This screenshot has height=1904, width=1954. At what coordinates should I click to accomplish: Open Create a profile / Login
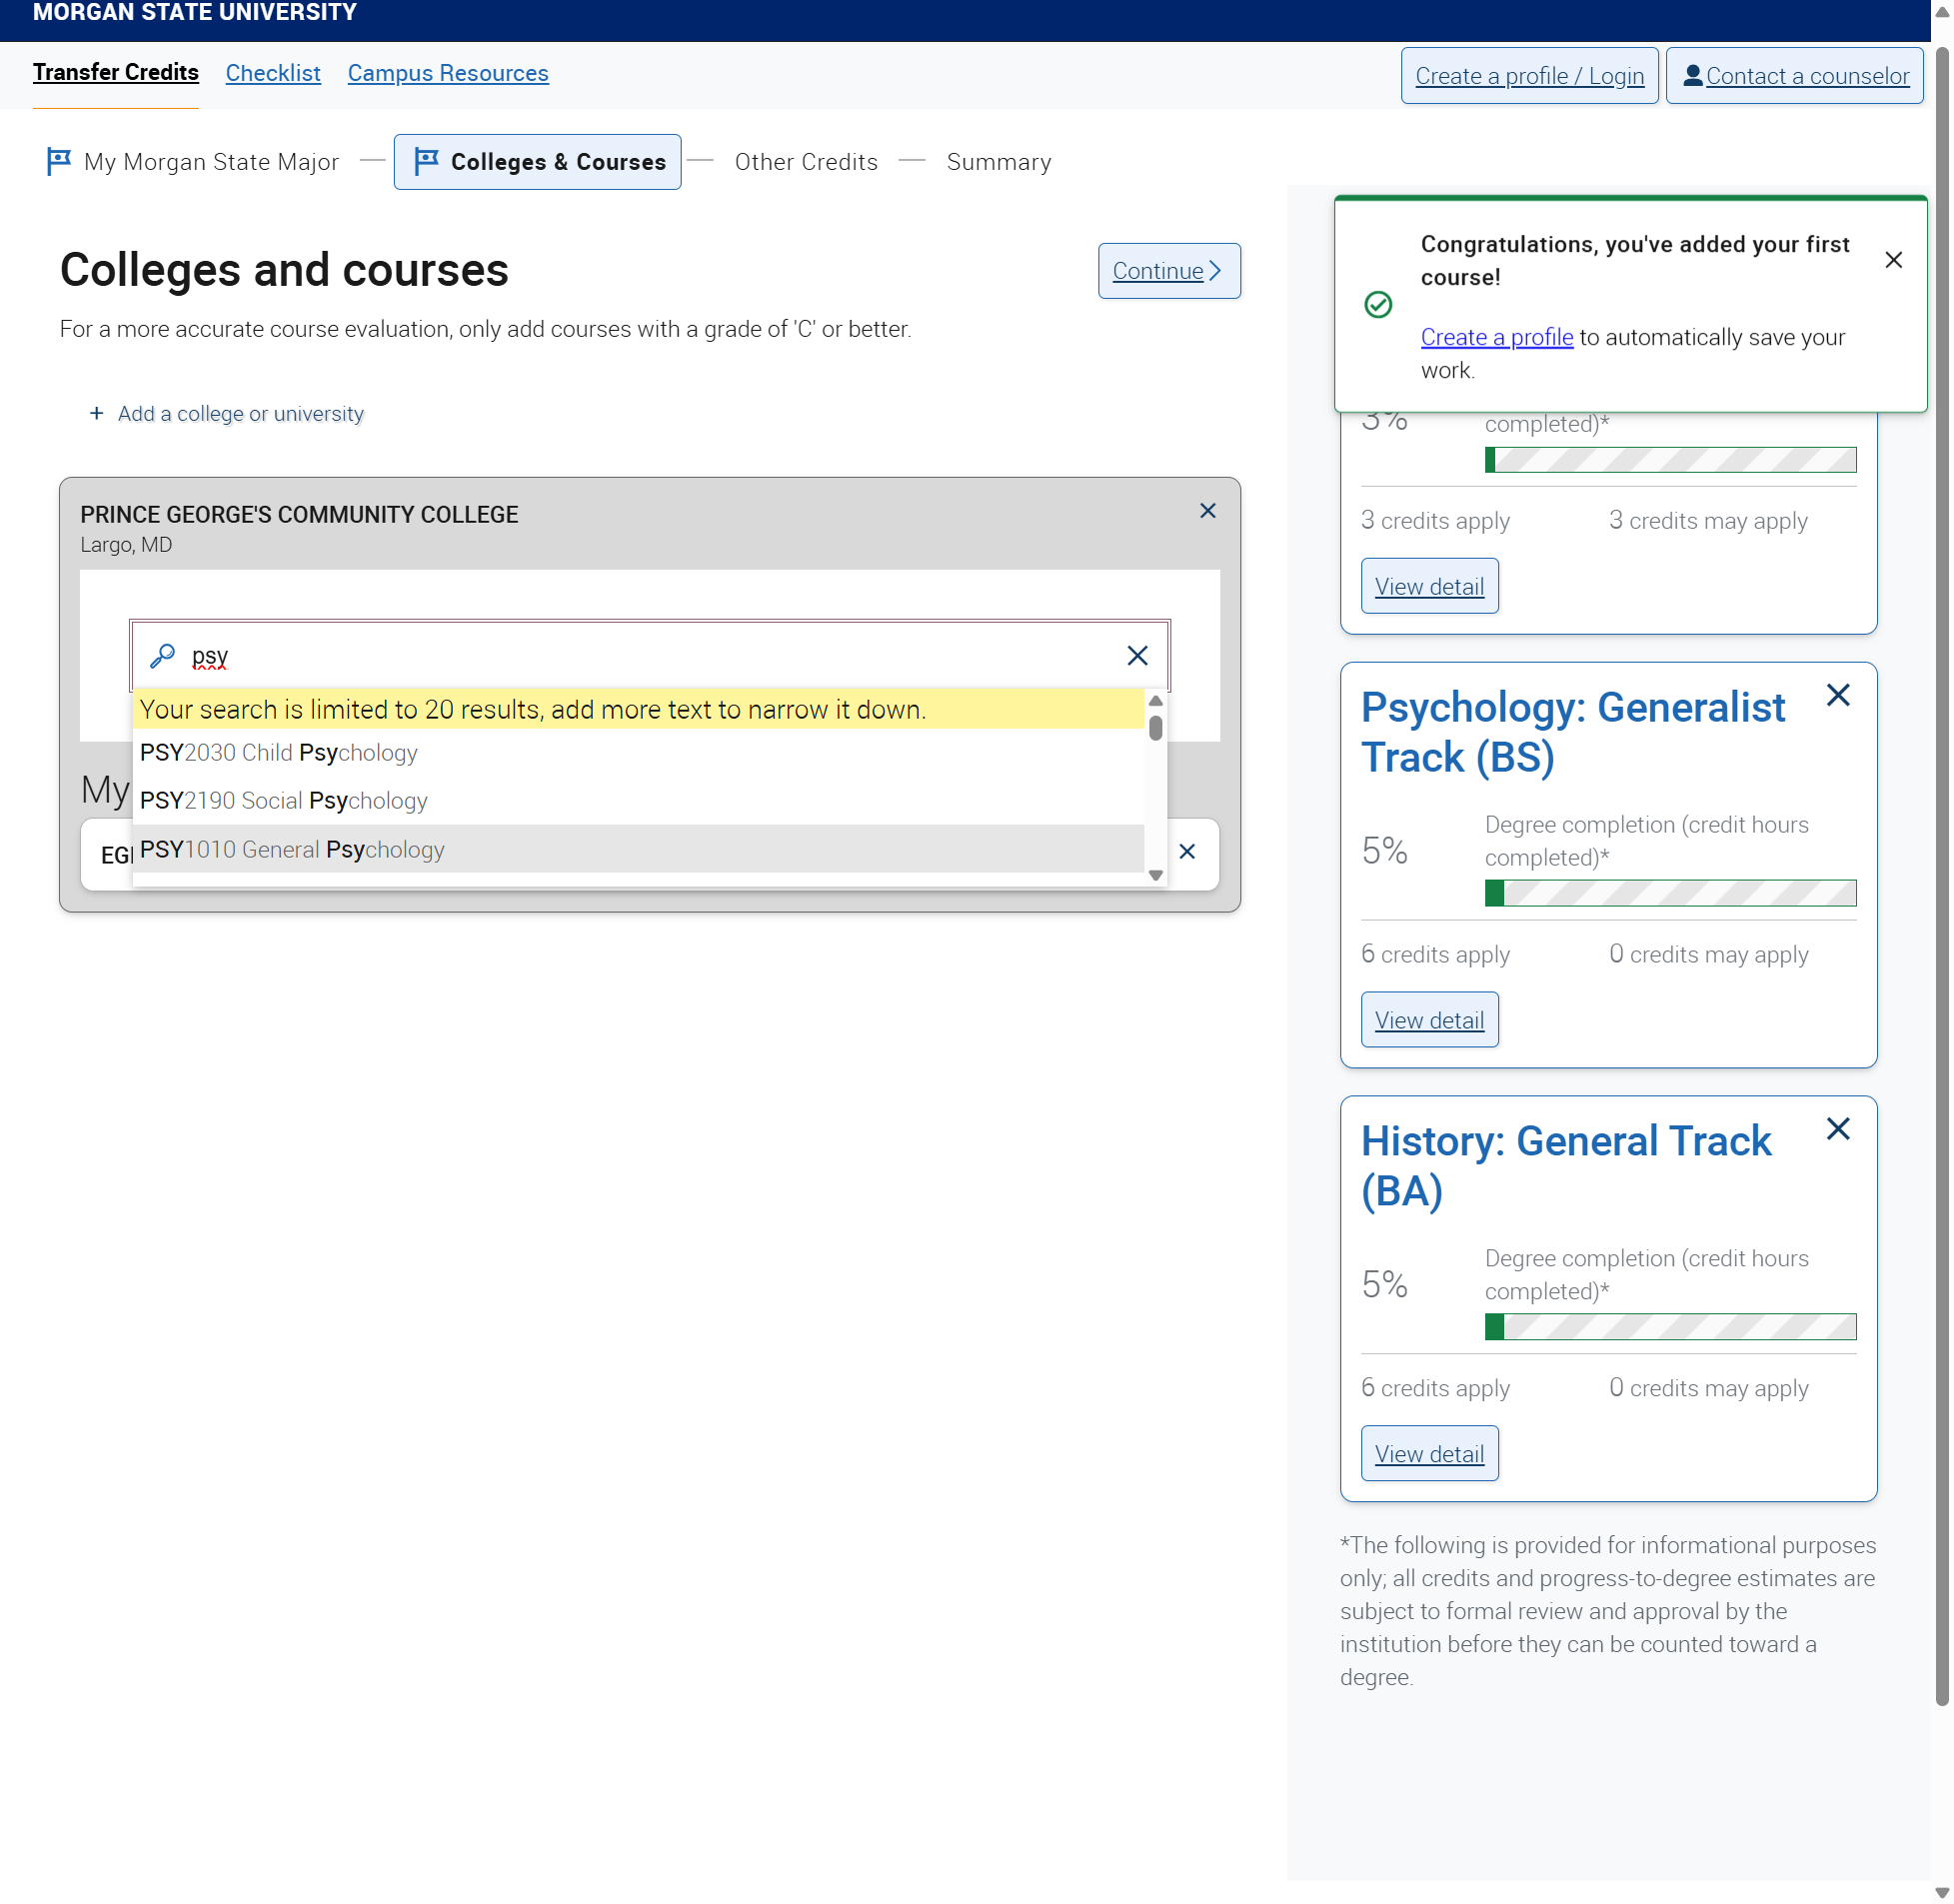tap(1529, 76)
